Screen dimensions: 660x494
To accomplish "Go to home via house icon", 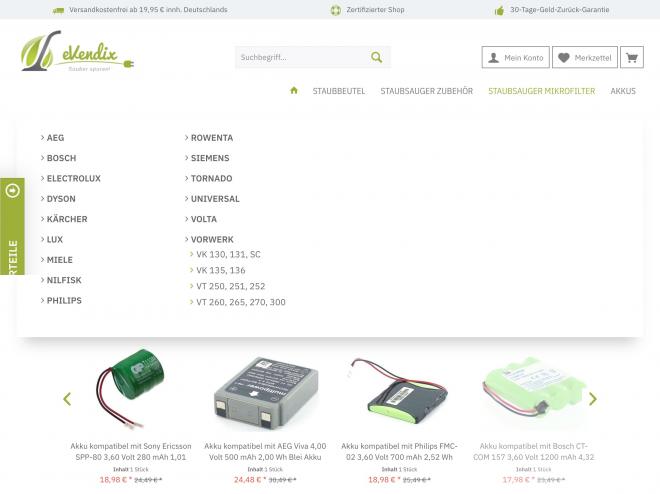I will (x=294, y=90).
